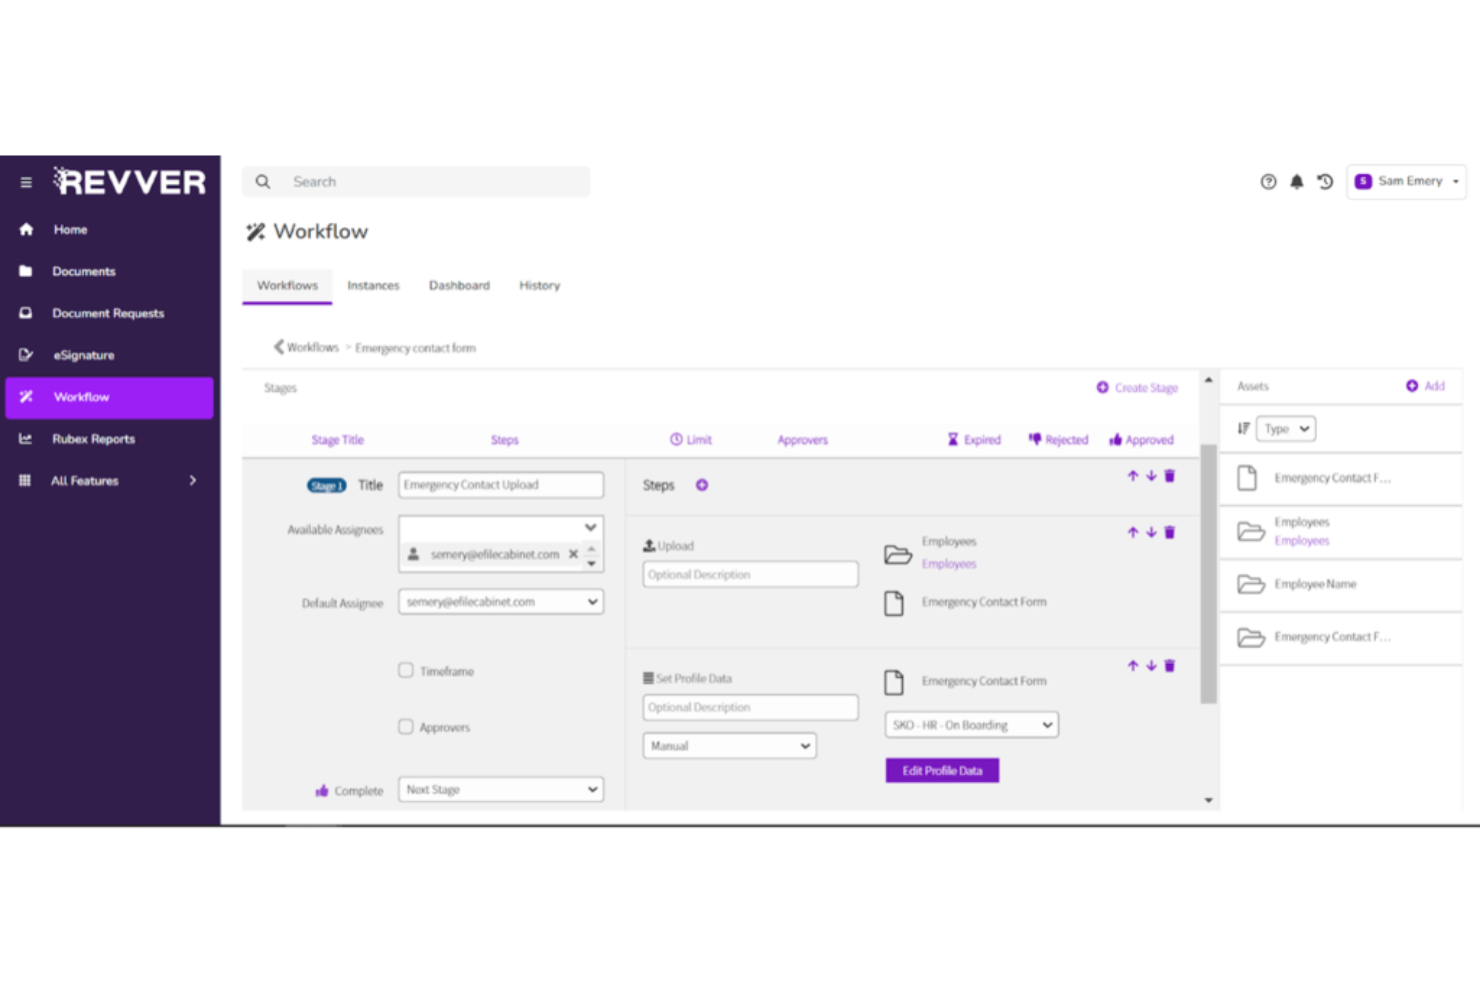Open Default Assignee dropdown
The width and height of the screenshot is (1480, 987).
501,602
